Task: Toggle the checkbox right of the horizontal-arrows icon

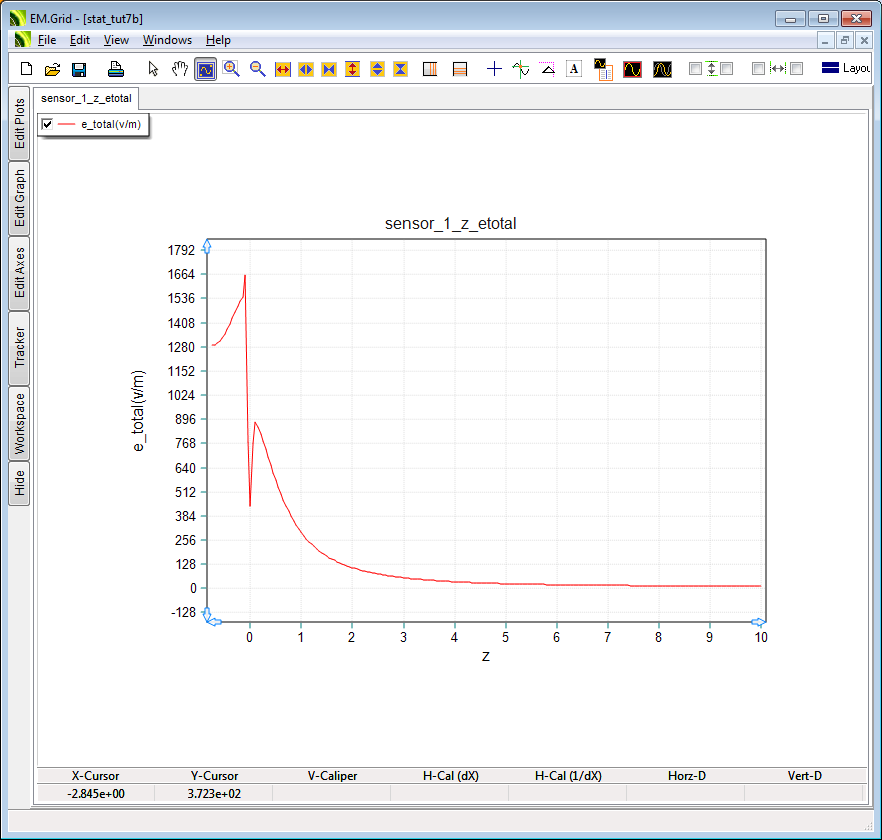Action: tap(797, 69)
